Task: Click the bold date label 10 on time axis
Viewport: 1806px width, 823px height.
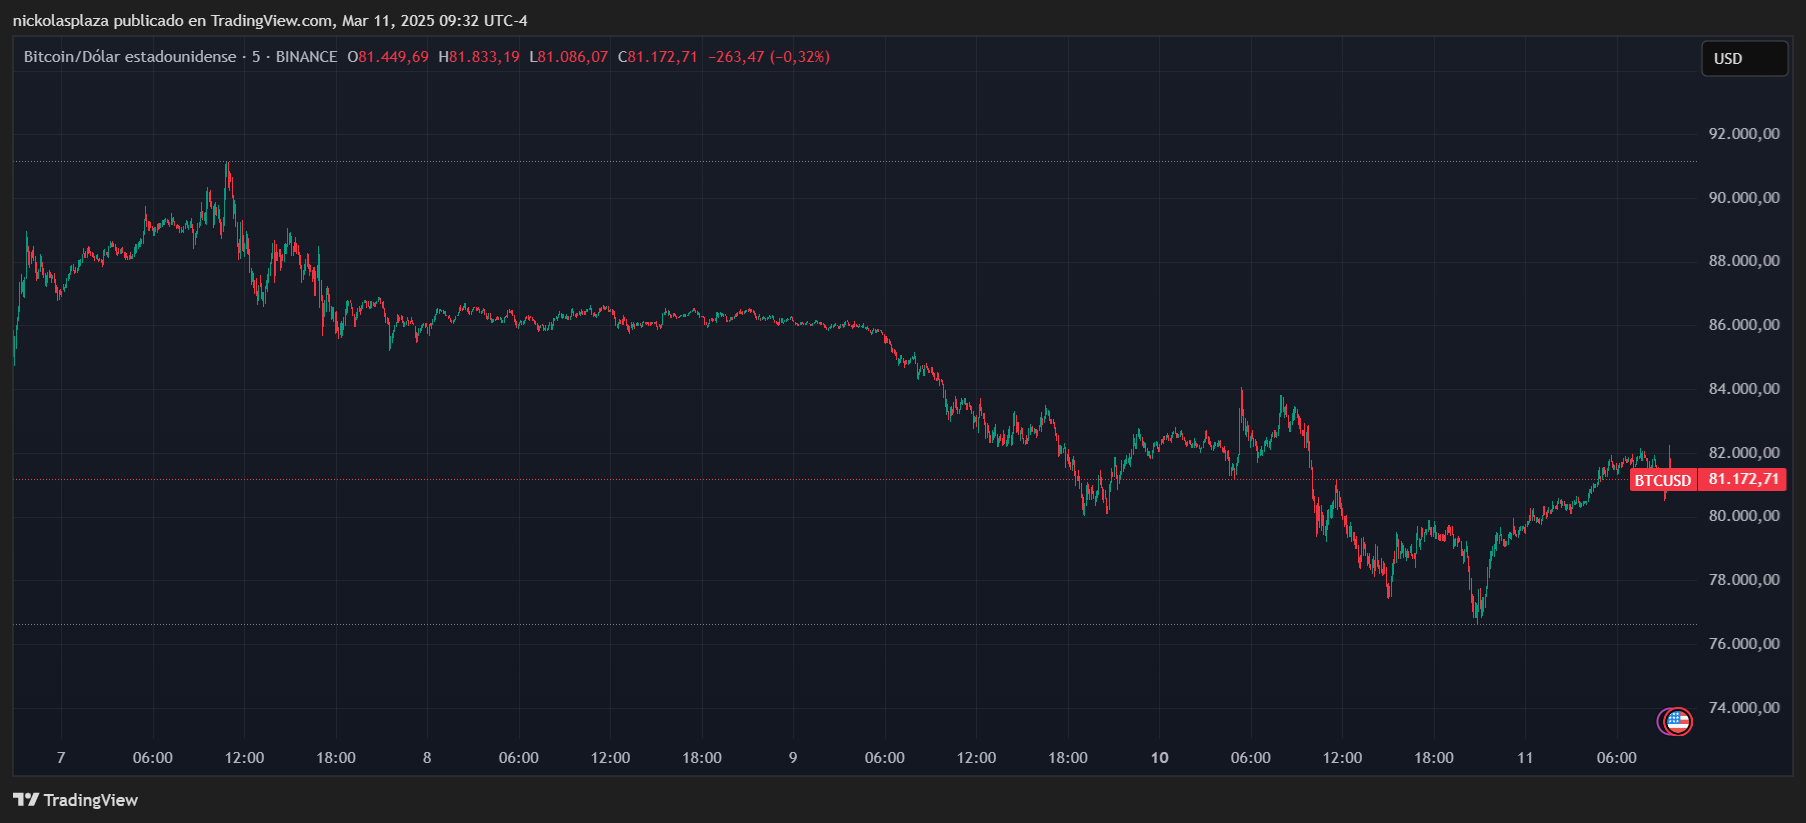Action: pyautogui.click(x=1159, y=758)
